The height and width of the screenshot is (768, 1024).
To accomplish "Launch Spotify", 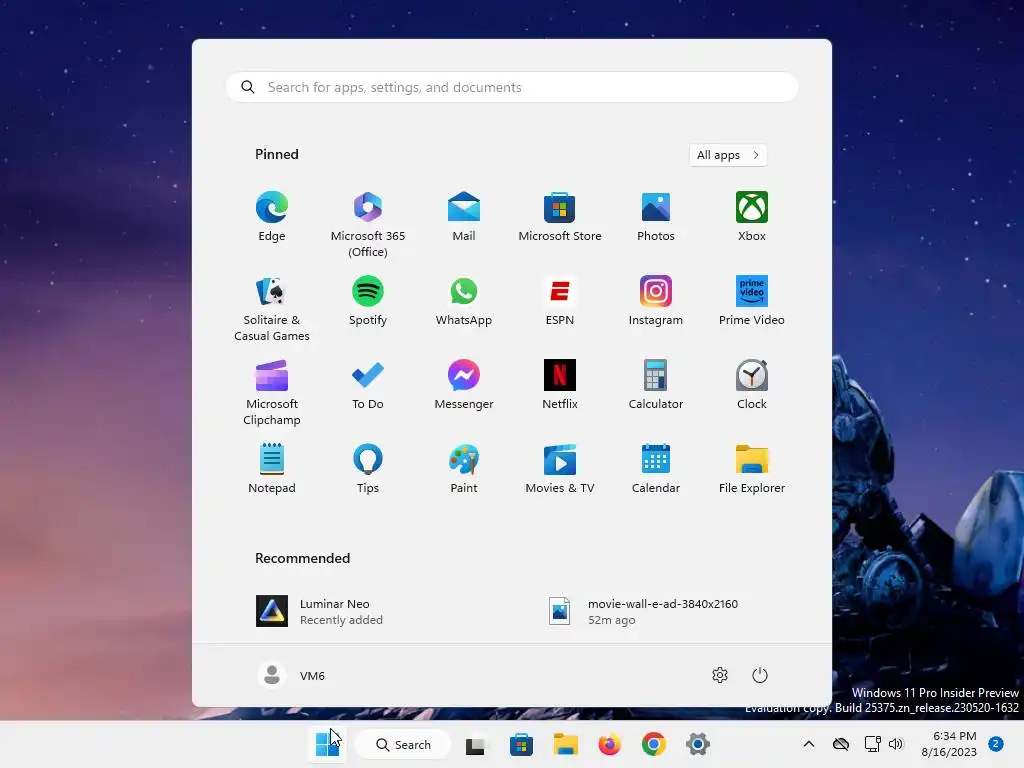I will pyautogui.click(x=368, y=302).
